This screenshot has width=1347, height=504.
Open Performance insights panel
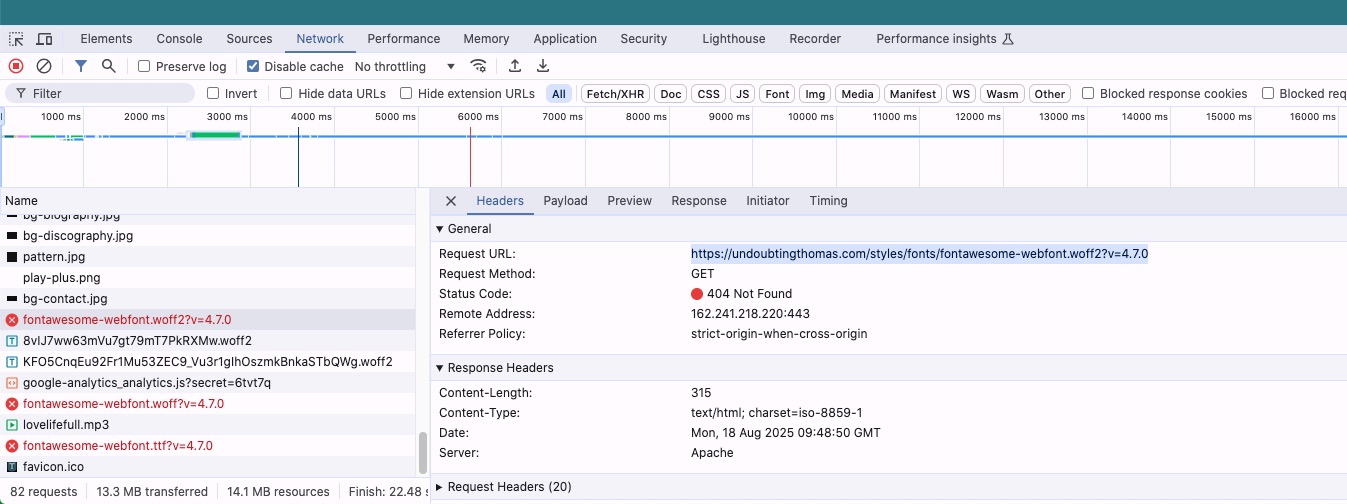coord(945,39)
